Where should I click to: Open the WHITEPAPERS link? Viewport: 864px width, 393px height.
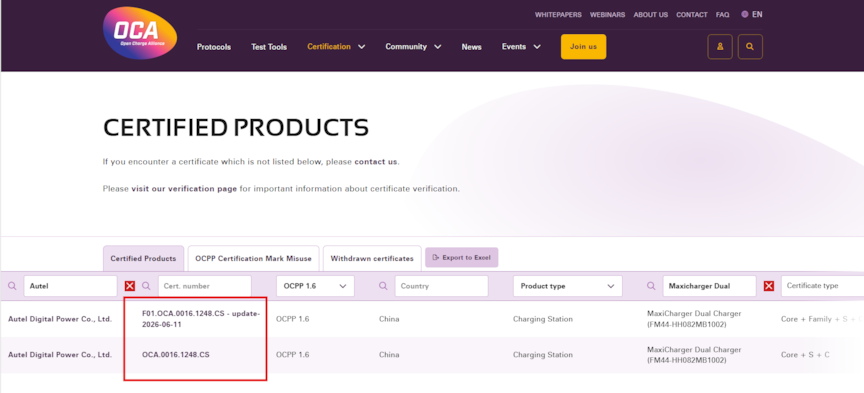point(558,15)
